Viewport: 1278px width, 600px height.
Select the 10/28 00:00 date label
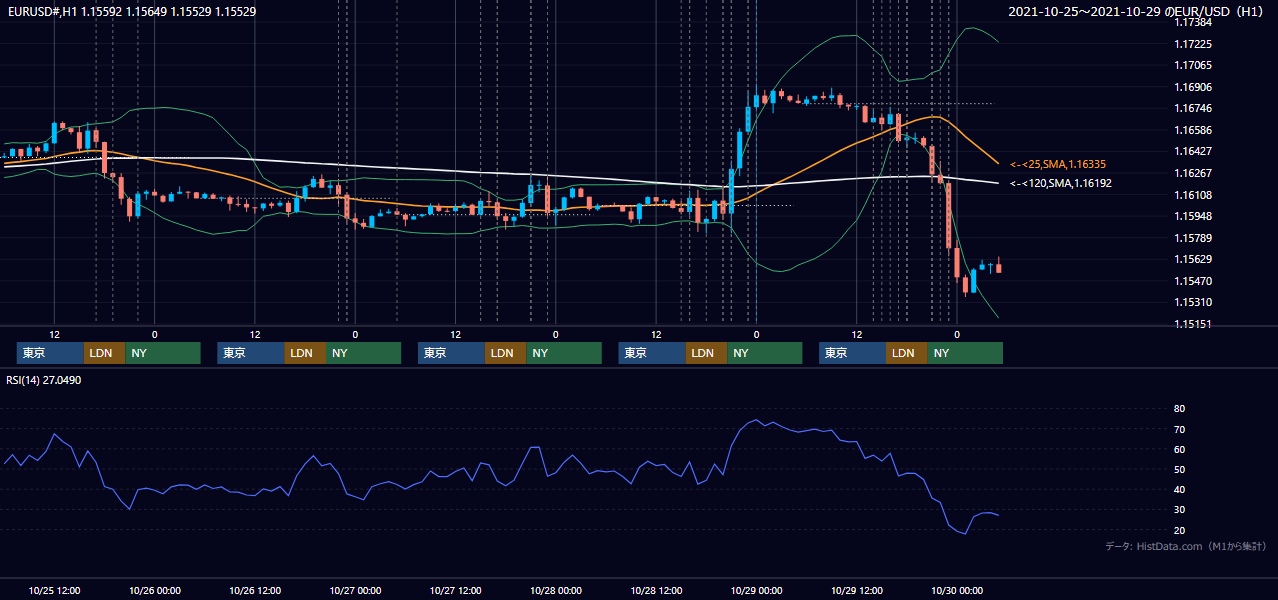[556, 590]
